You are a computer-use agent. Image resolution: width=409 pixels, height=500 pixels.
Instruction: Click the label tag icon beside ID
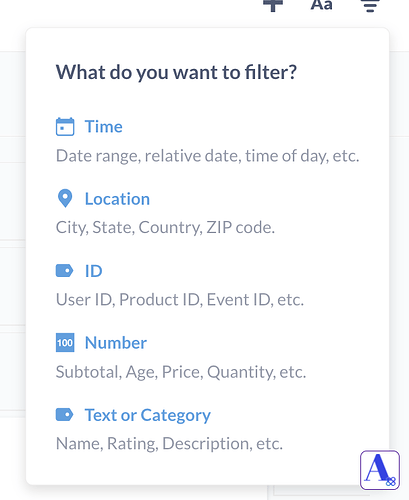click(65, 271)
